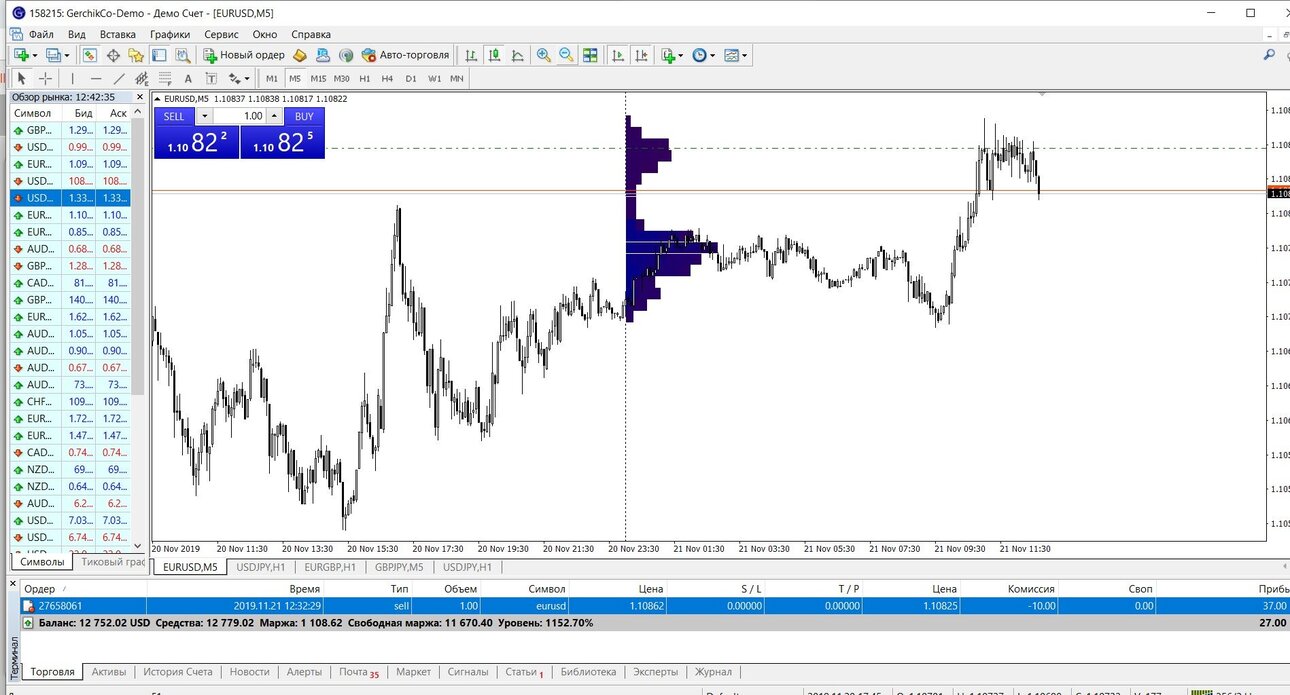Image resolution: width=1290 pixels, height=695 pixels.
Task: Select the text 'A' drawing tool
Action: (188, 78)
